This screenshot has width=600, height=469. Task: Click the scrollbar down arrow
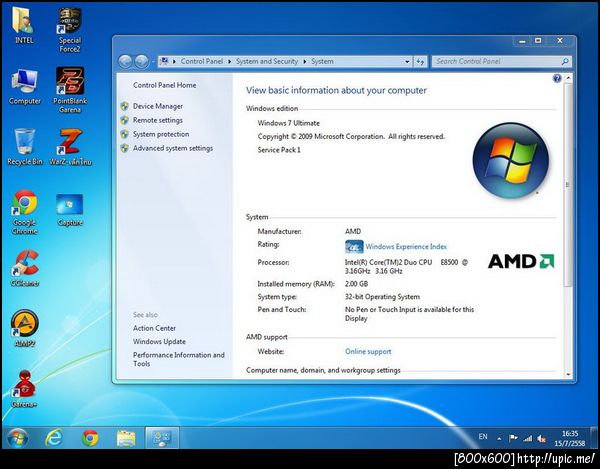[x=568, y=374]
